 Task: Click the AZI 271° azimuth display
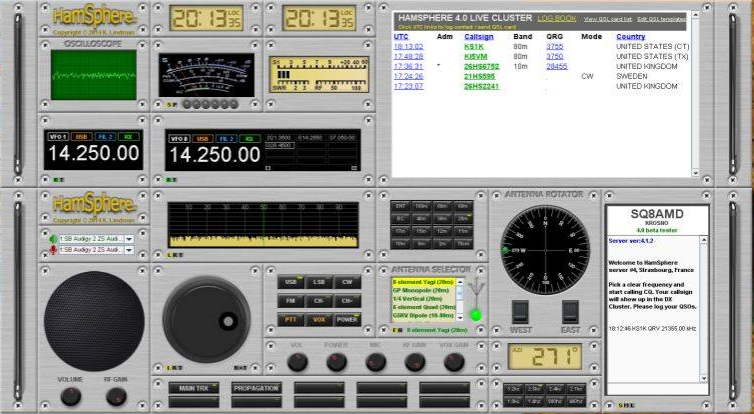(x=544, y=356)
